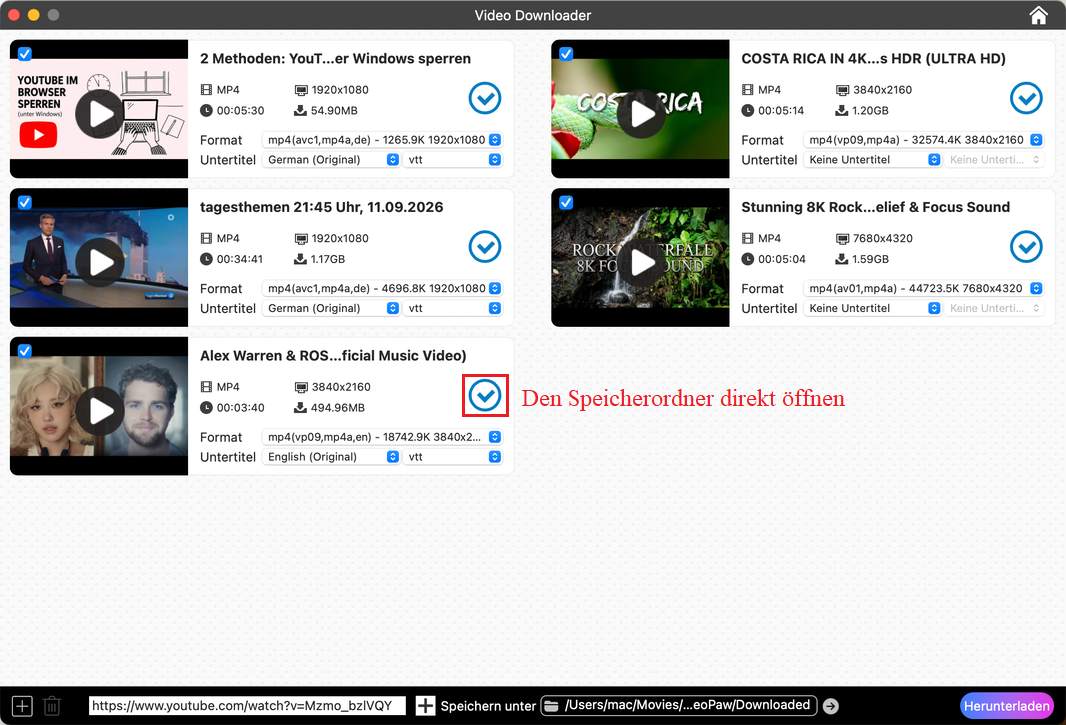Click the YouTube URL input field
Viewport: 1066px width, 725px height.
click(x=247, y=705)
